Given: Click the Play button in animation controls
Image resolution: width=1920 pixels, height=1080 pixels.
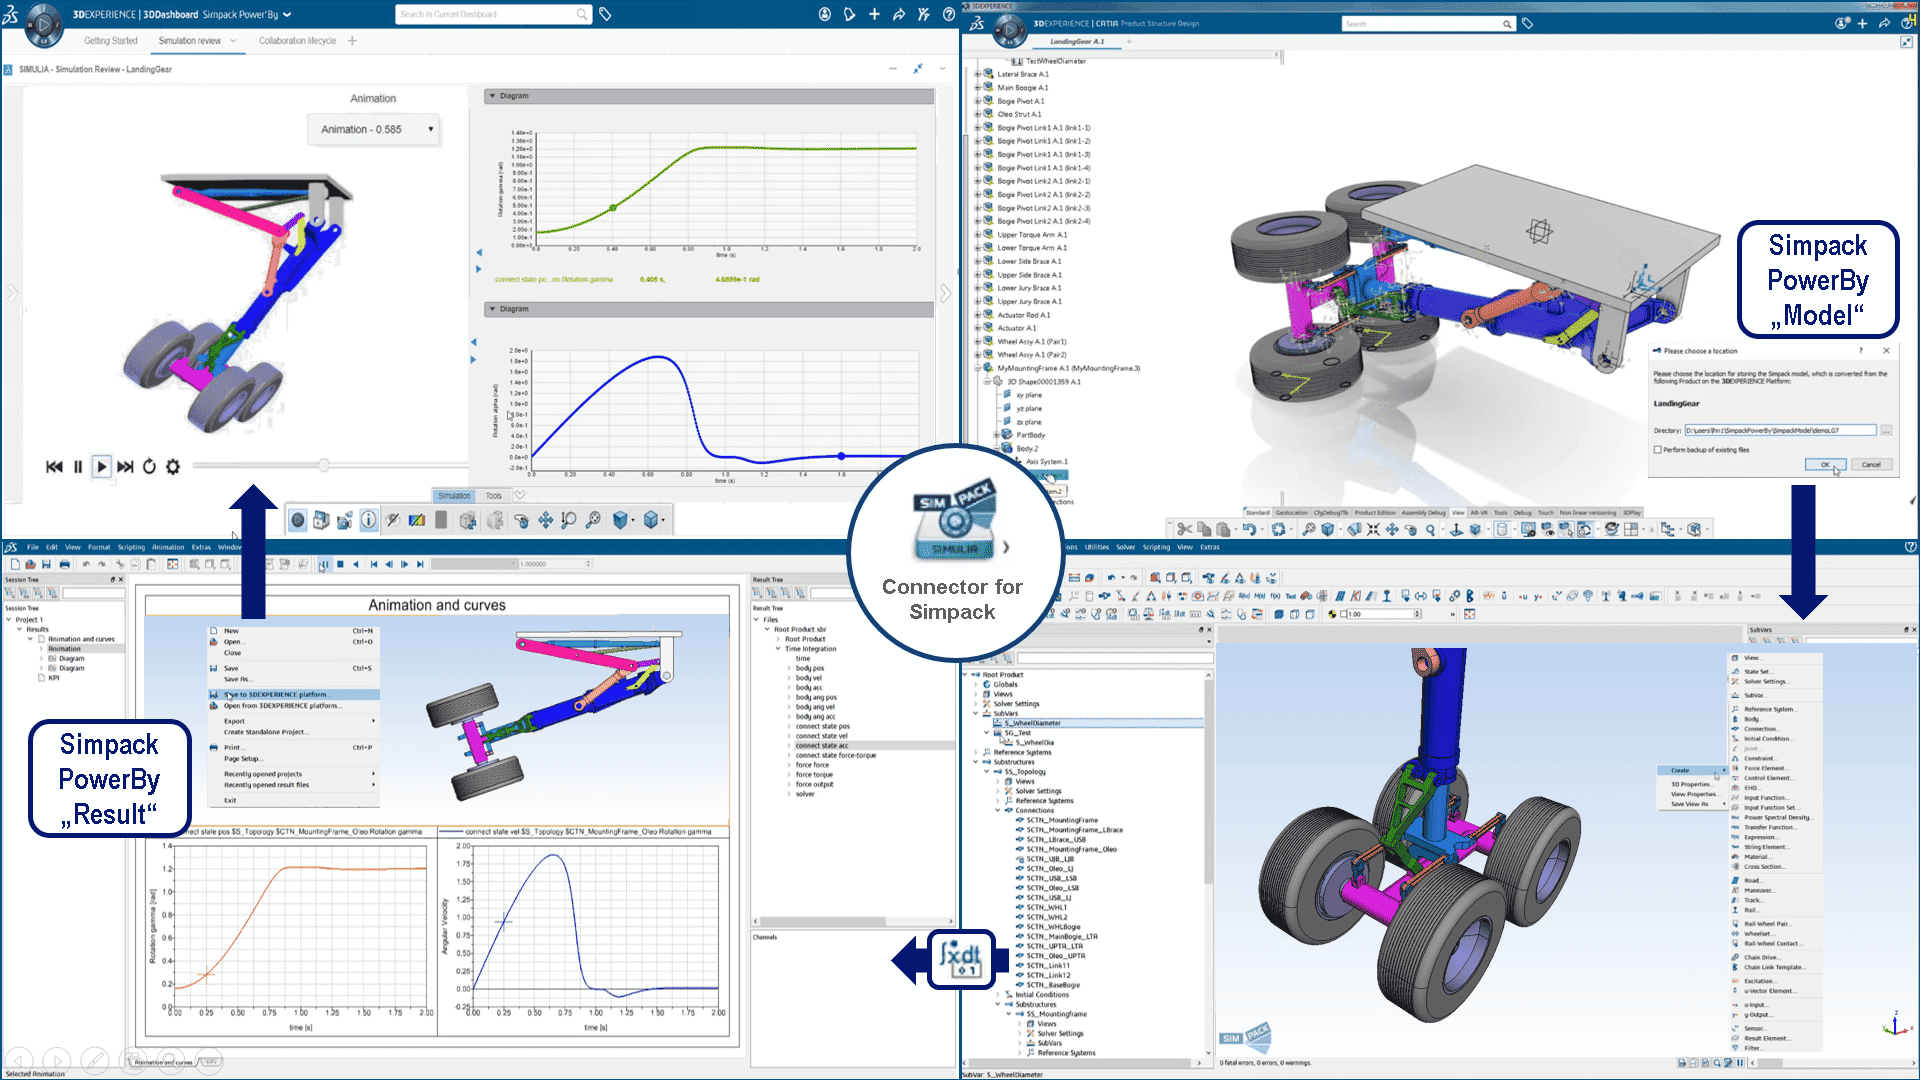Looking at the screenshot, I should pyautogui.click(x=101, y=467).
